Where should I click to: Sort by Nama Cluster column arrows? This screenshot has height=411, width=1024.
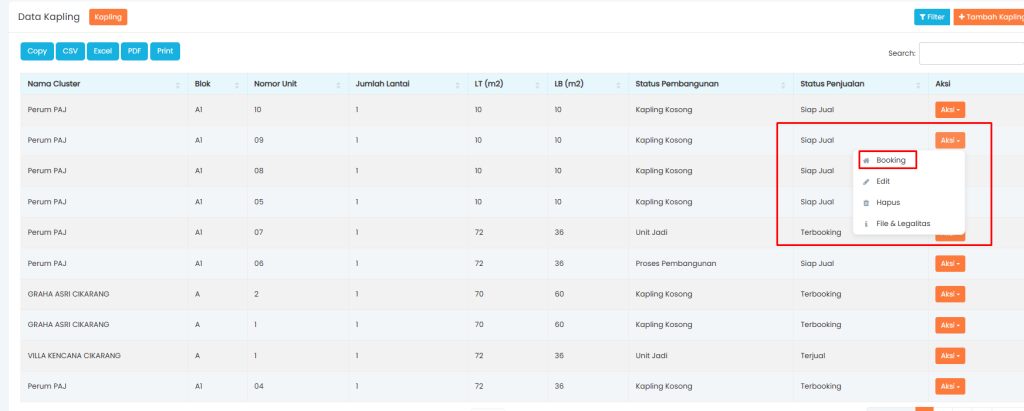[x=178, y=84]
